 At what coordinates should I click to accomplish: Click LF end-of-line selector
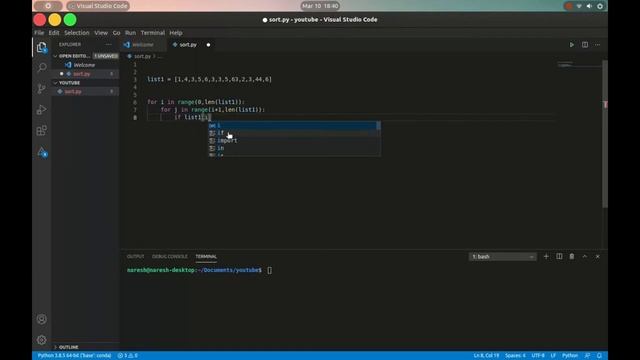point(553,356)
